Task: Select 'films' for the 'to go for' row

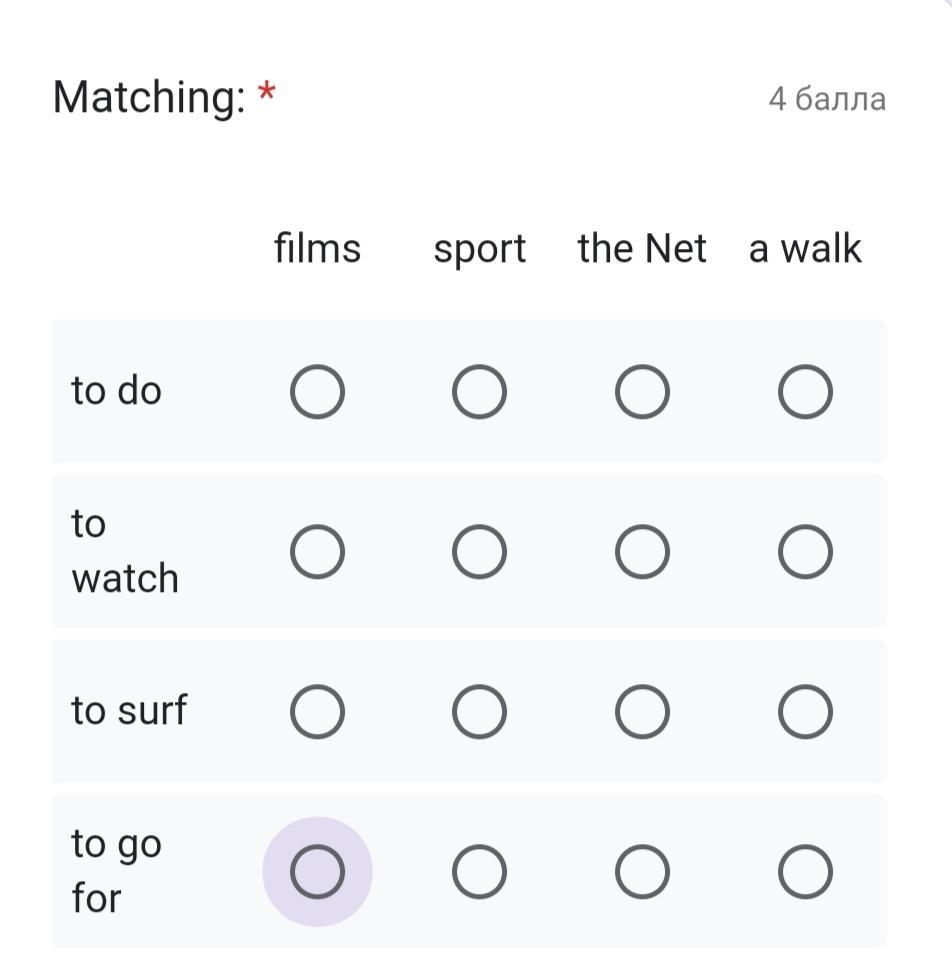Action: pyautogui.click(x=317, y=872)
